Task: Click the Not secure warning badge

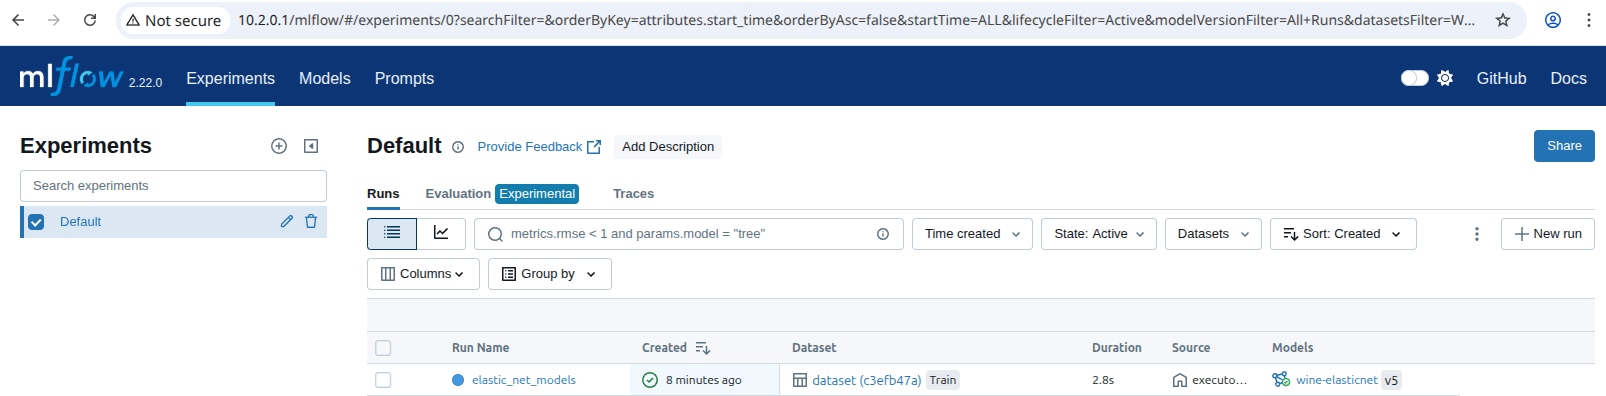Action: point(174,20)
